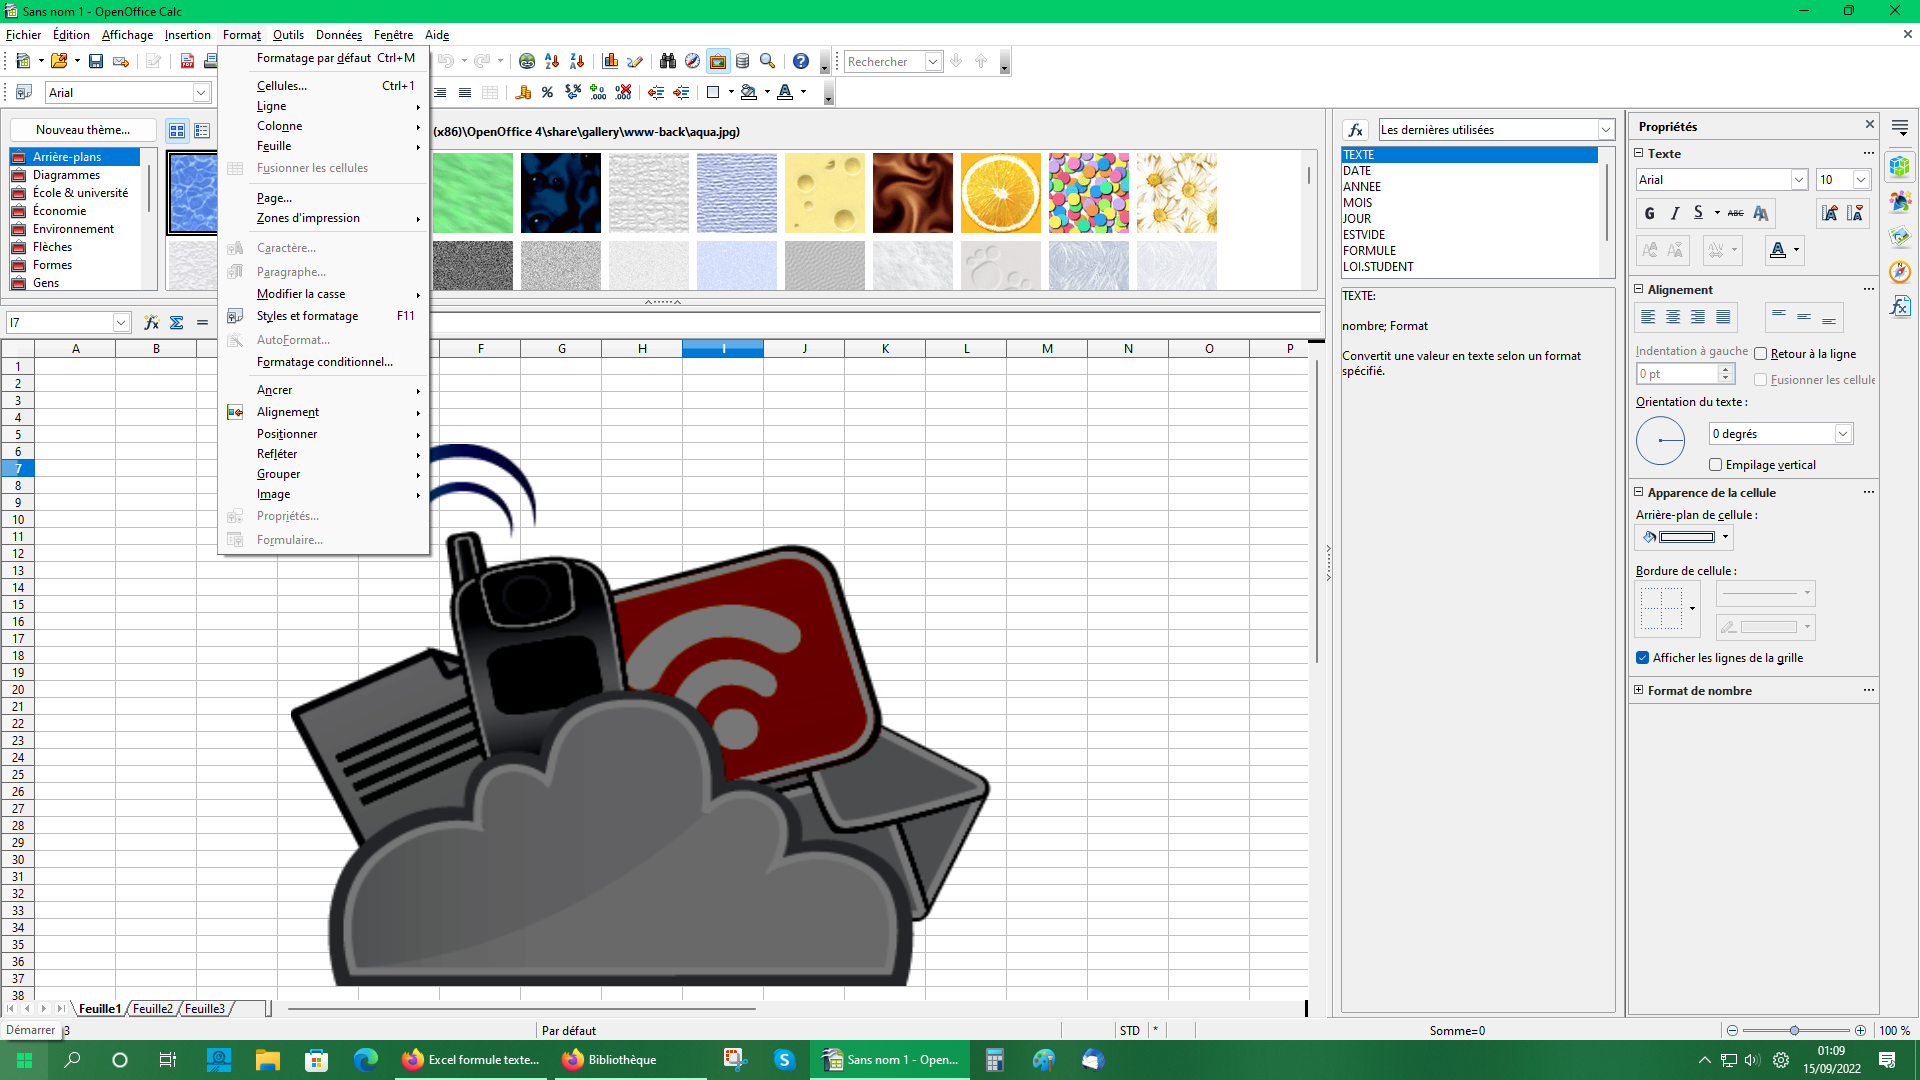Collapse the Texte section
The height and width of the screenshot is (1080, 1920).
[1639, 153]
